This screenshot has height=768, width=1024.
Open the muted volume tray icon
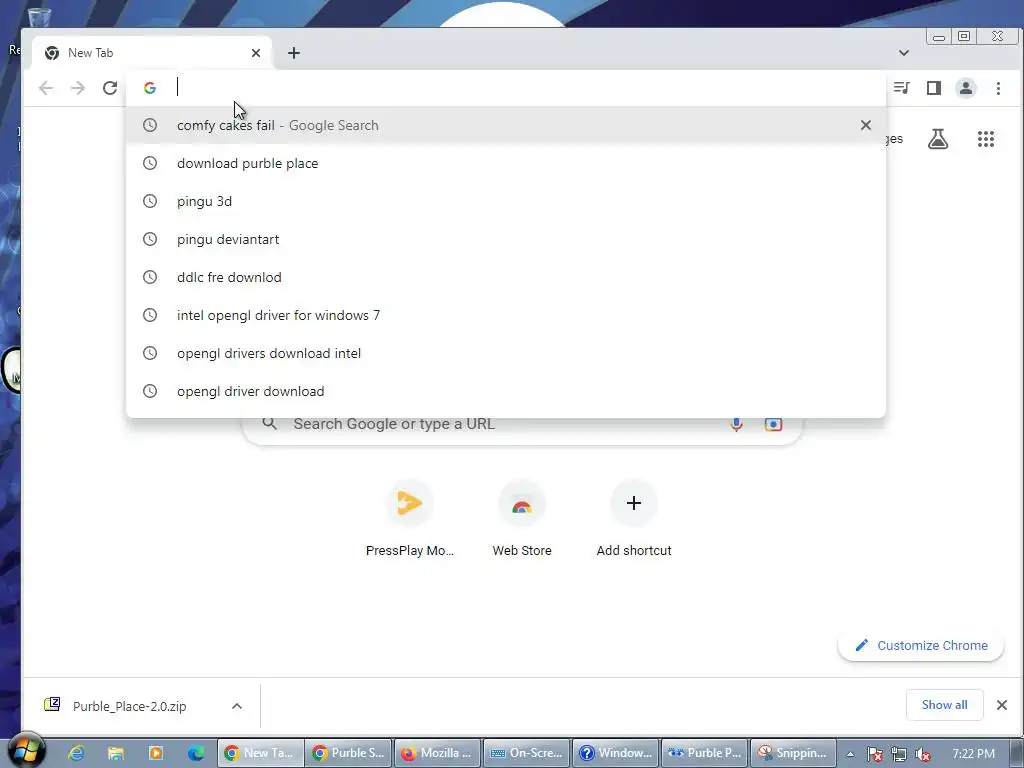923,754
